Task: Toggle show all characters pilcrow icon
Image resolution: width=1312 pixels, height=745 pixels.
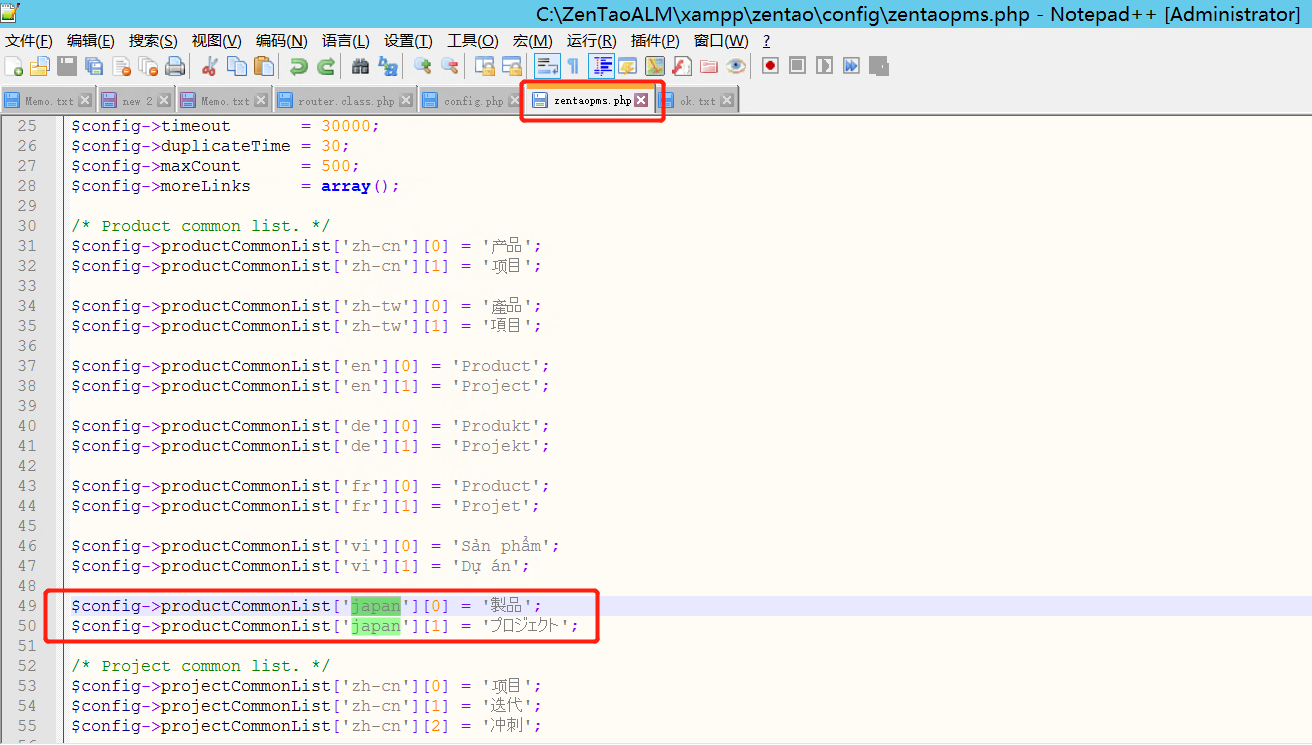Action: click(573, 66)
